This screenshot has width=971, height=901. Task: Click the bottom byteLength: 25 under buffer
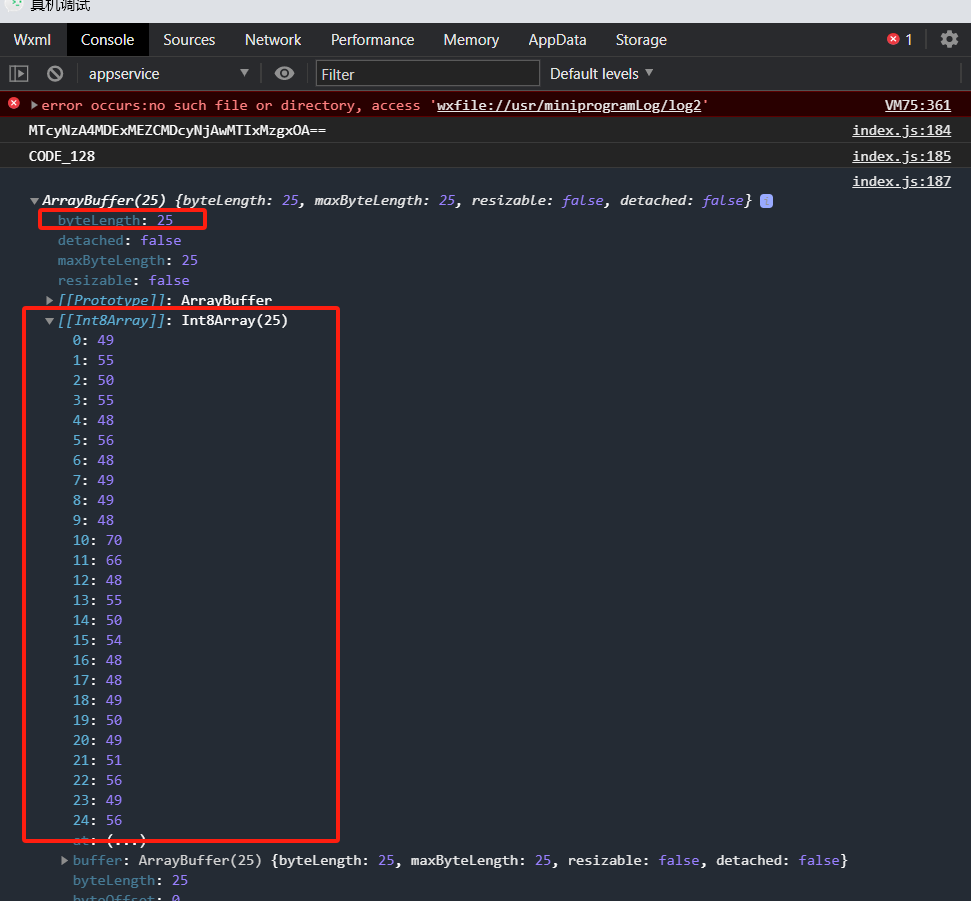click(130, 881)
